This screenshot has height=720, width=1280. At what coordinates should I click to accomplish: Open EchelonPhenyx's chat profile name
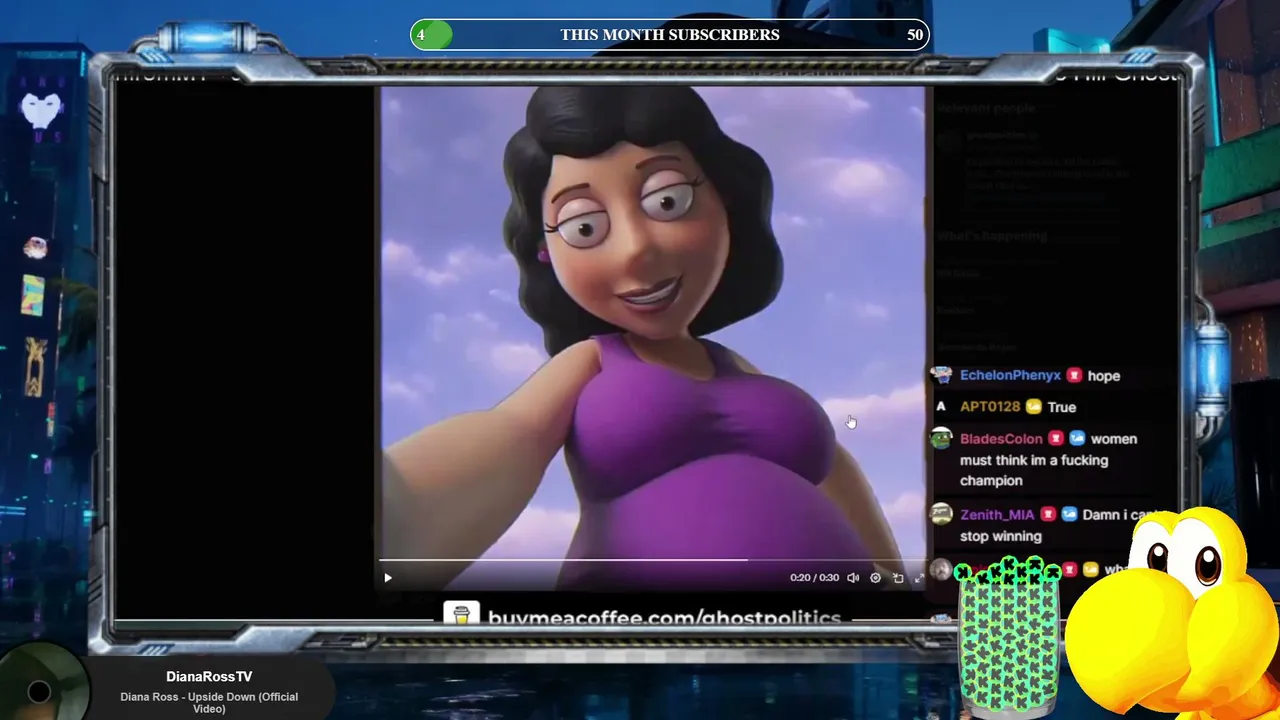(1010, 375)
